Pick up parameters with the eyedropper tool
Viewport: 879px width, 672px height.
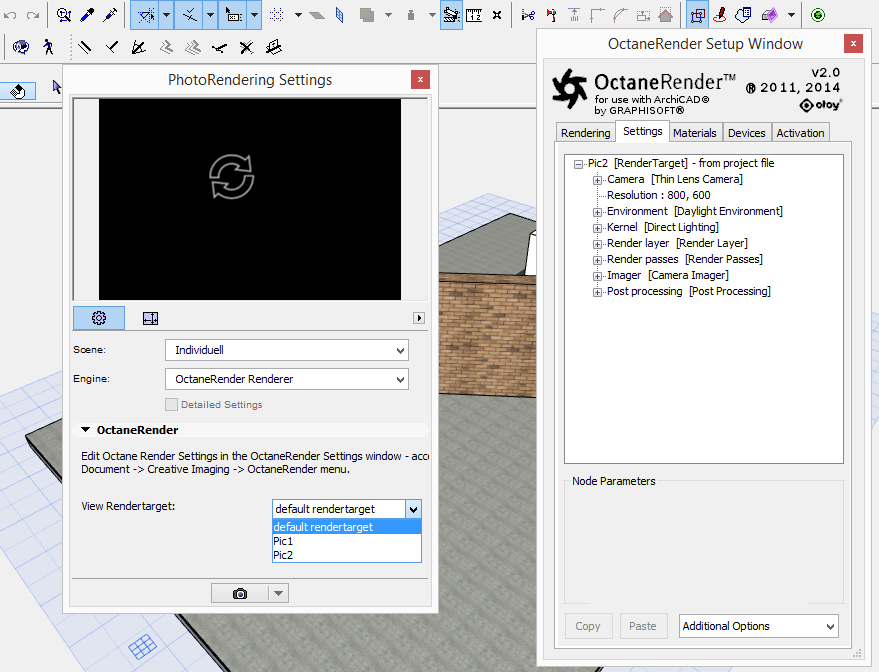click(x=87, y=15)
